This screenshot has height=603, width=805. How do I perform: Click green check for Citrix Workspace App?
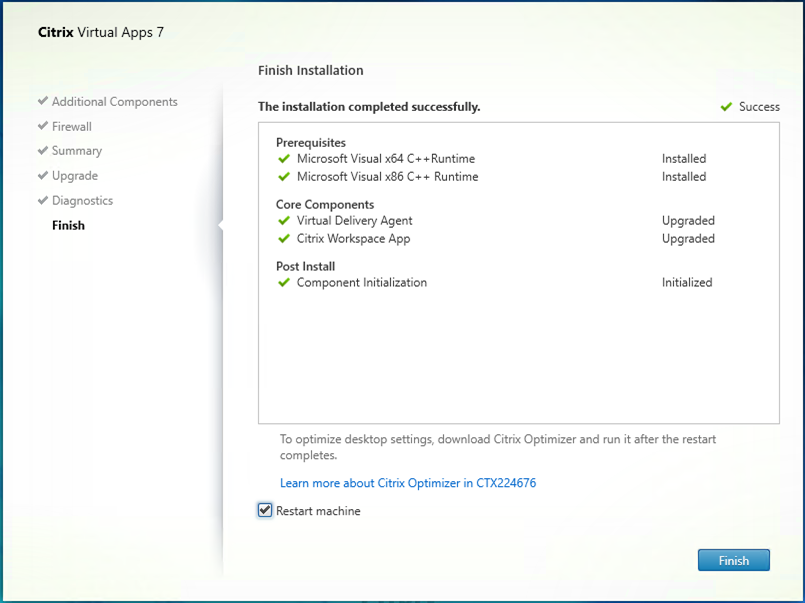(x=284, y=239)
